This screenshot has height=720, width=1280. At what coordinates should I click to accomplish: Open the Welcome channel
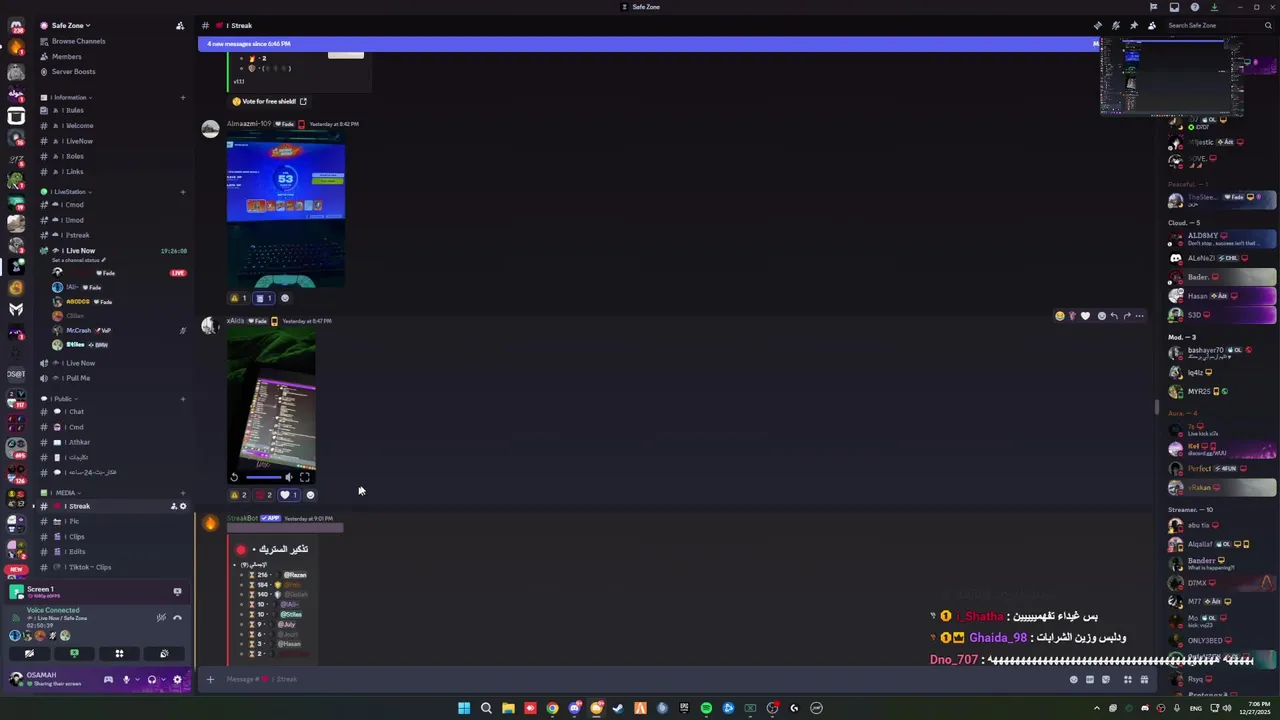pyautogui.click(x=78, y=126)
